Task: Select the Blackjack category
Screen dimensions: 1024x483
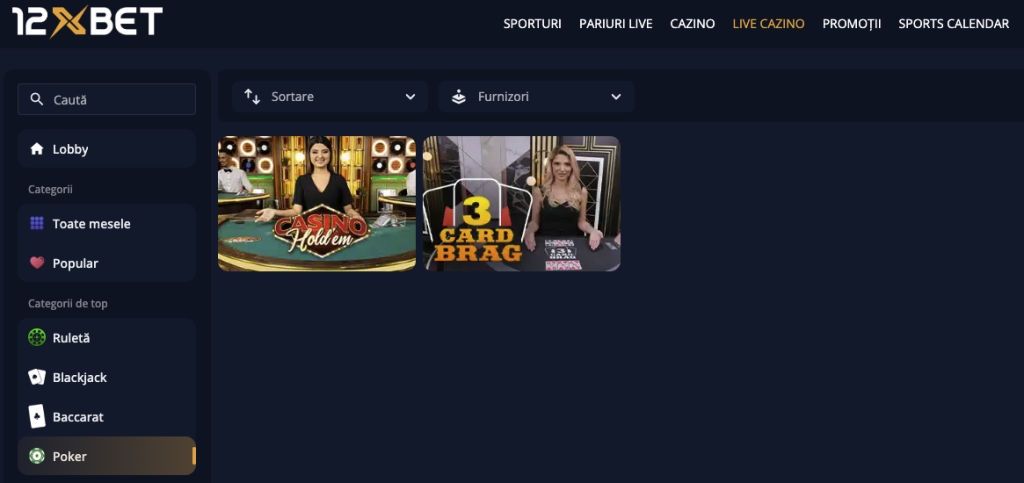Action: (106, 377)
